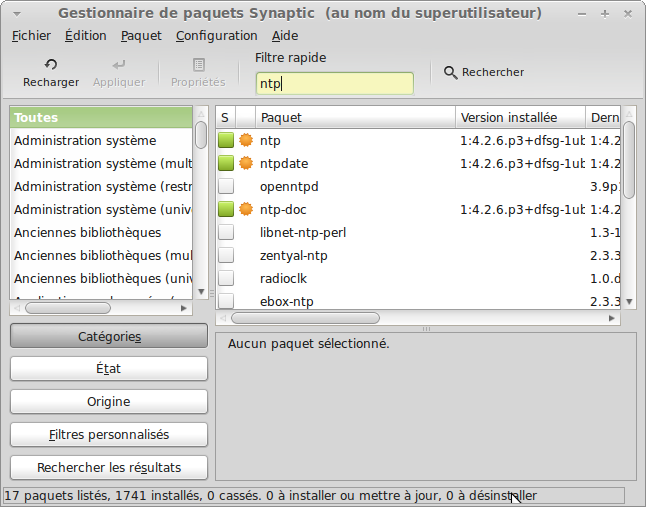Image resolution: width=646 pixels, height=507 pixels.
Task: Select the Filtres personnalisés button
Action: [x=109, y=435]
